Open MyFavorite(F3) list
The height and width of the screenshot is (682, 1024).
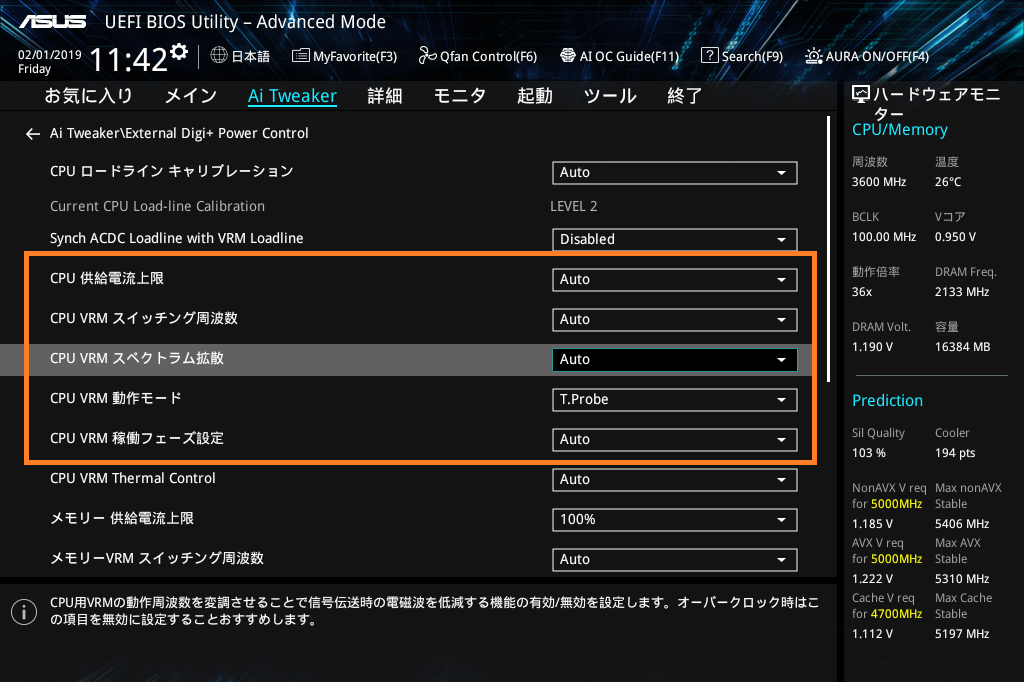pos(344,56)
